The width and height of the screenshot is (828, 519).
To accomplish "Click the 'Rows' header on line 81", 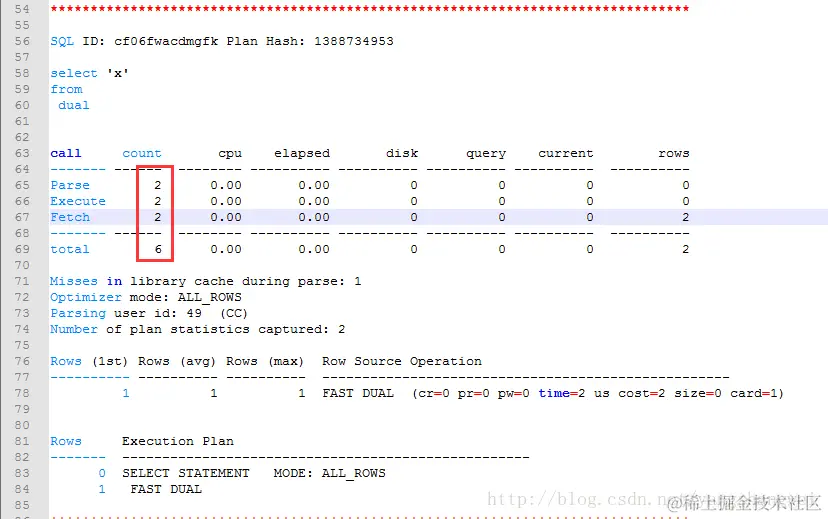I will 66,441.
